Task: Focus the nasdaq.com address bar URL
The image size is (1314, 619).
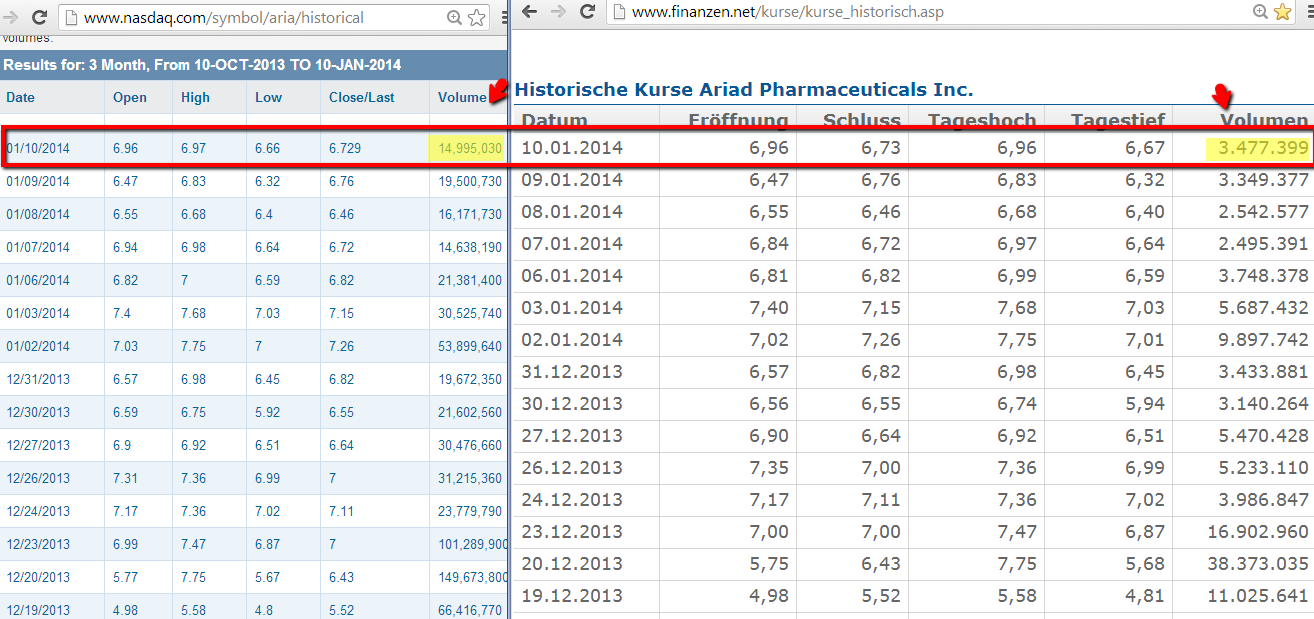Action: (224, 17)
